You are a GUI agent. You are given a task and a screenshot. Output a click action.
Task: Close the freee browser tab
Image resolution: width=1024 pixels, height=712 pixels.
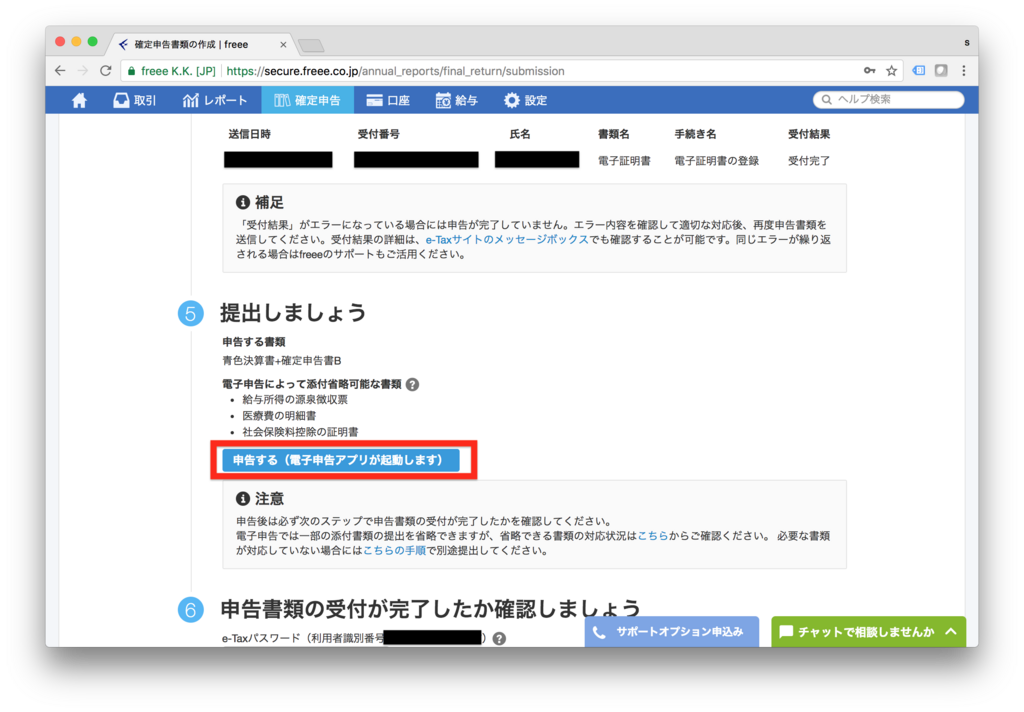[283, 44]
